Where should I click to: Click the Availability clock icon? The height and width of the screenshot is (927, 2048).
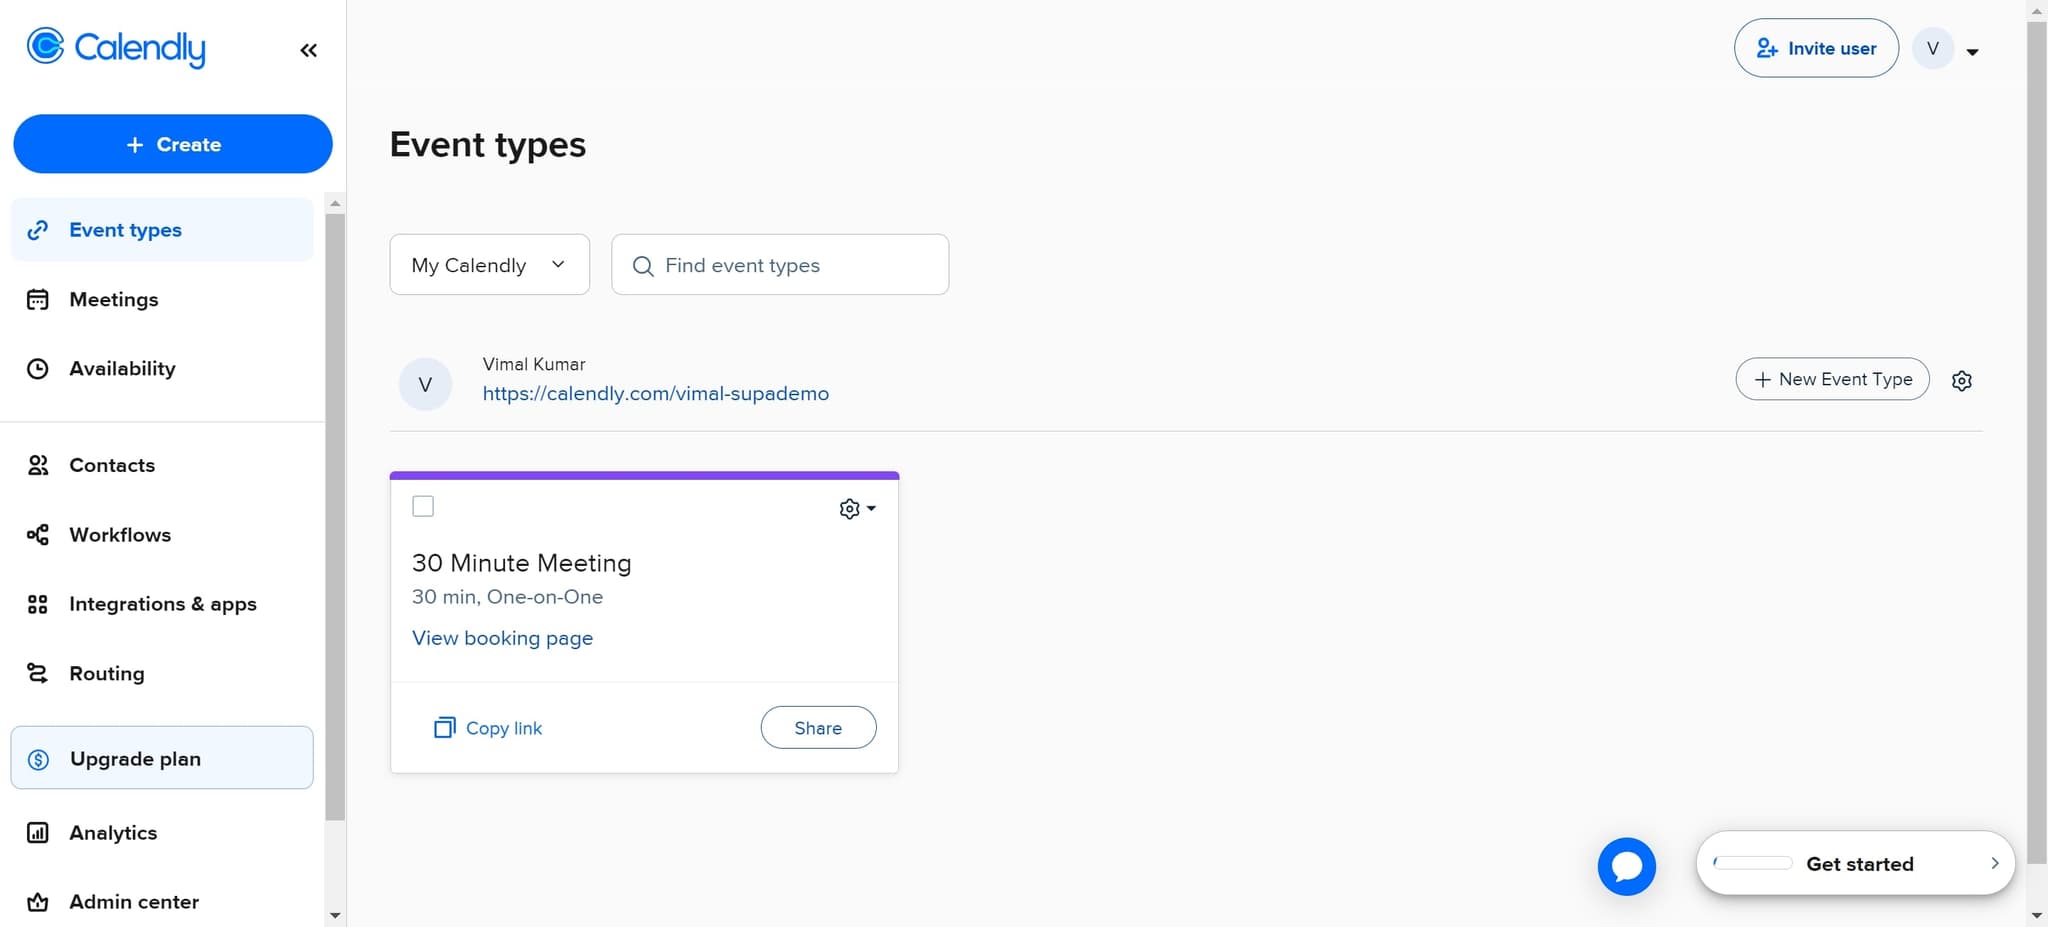click(x=37, y=368)
